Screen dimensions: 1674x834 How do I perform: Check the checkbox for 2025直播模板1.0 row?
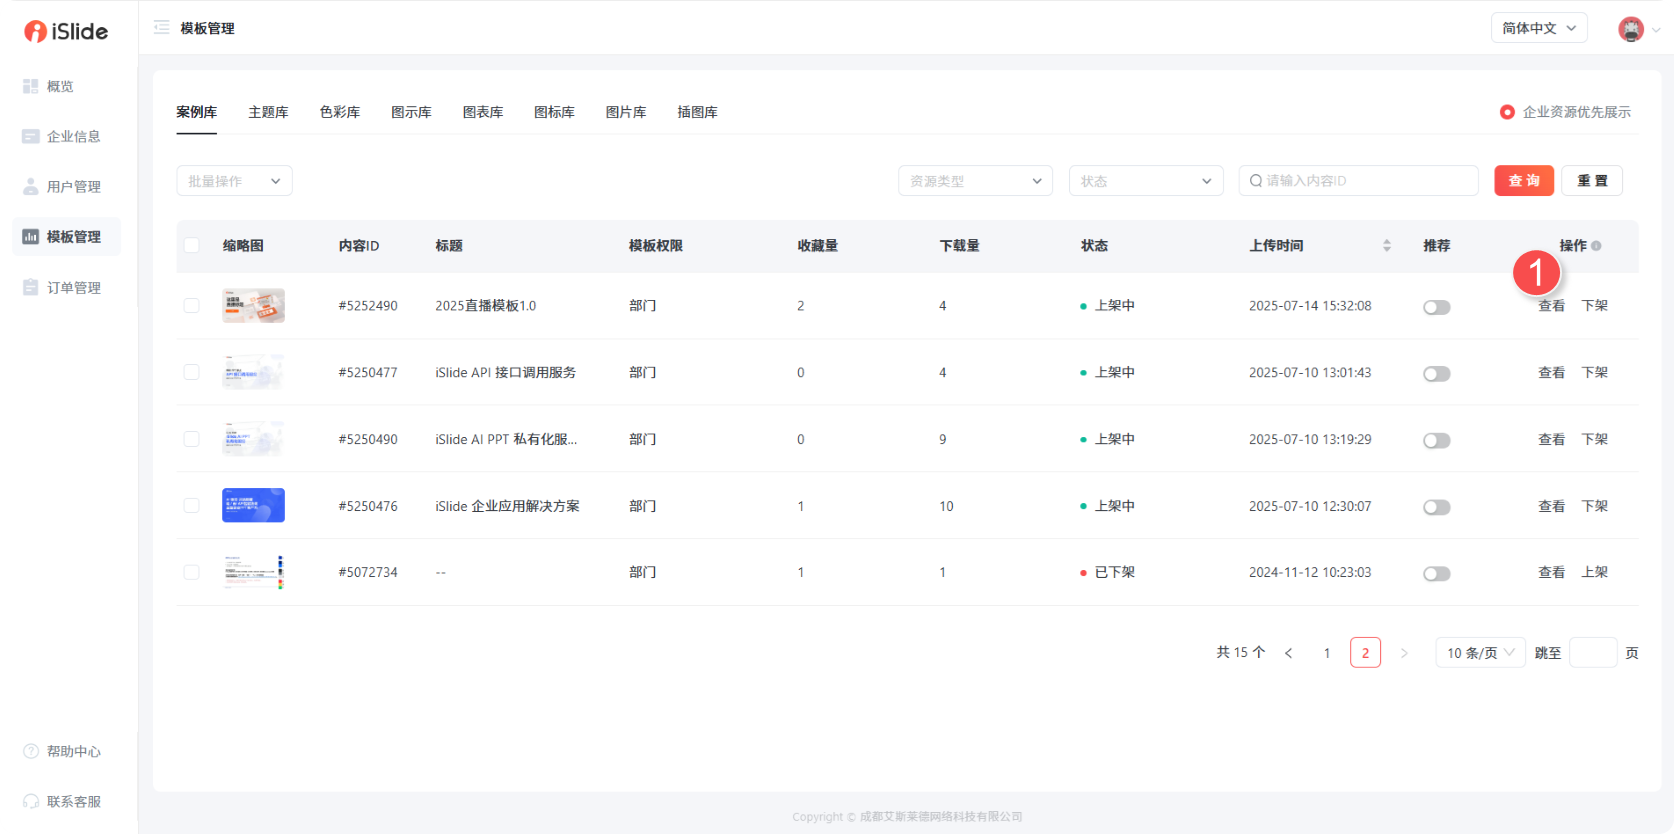[x=192, y=306]
